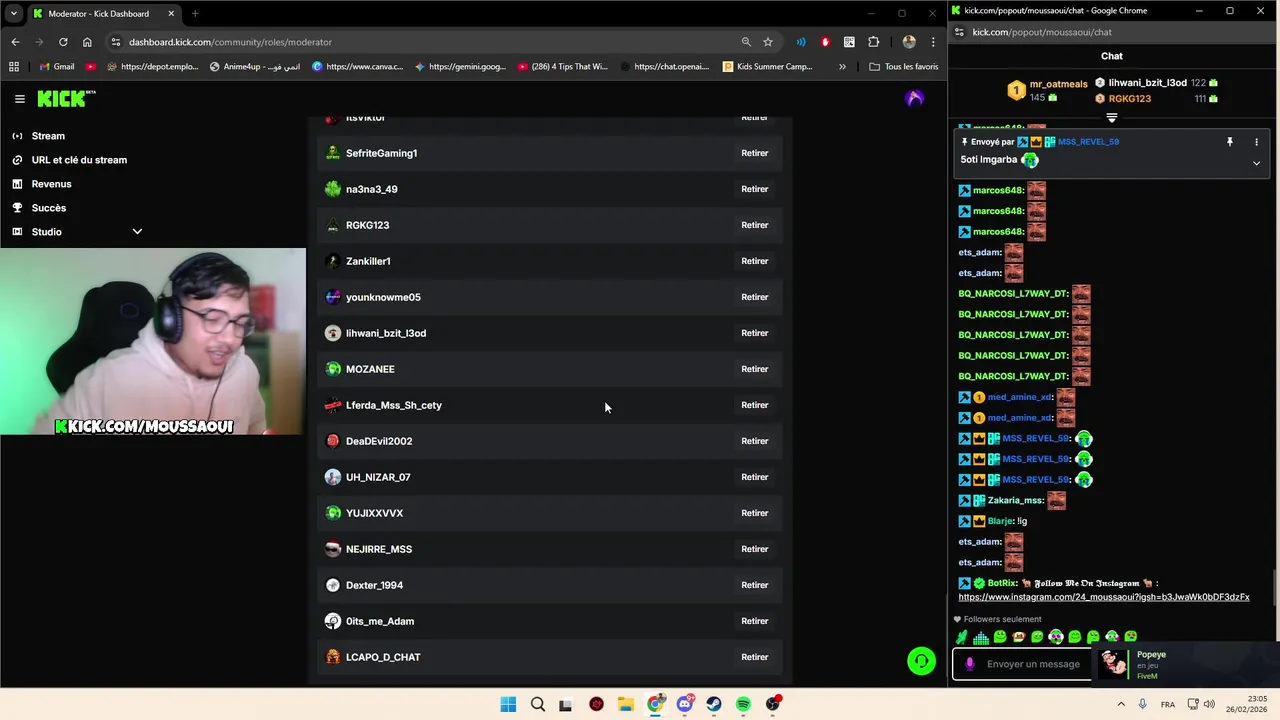Click the lihwani_bzit_l3od moderator avatar
Viewport: 1280px width, 720px height.
[x=333, y=333]
